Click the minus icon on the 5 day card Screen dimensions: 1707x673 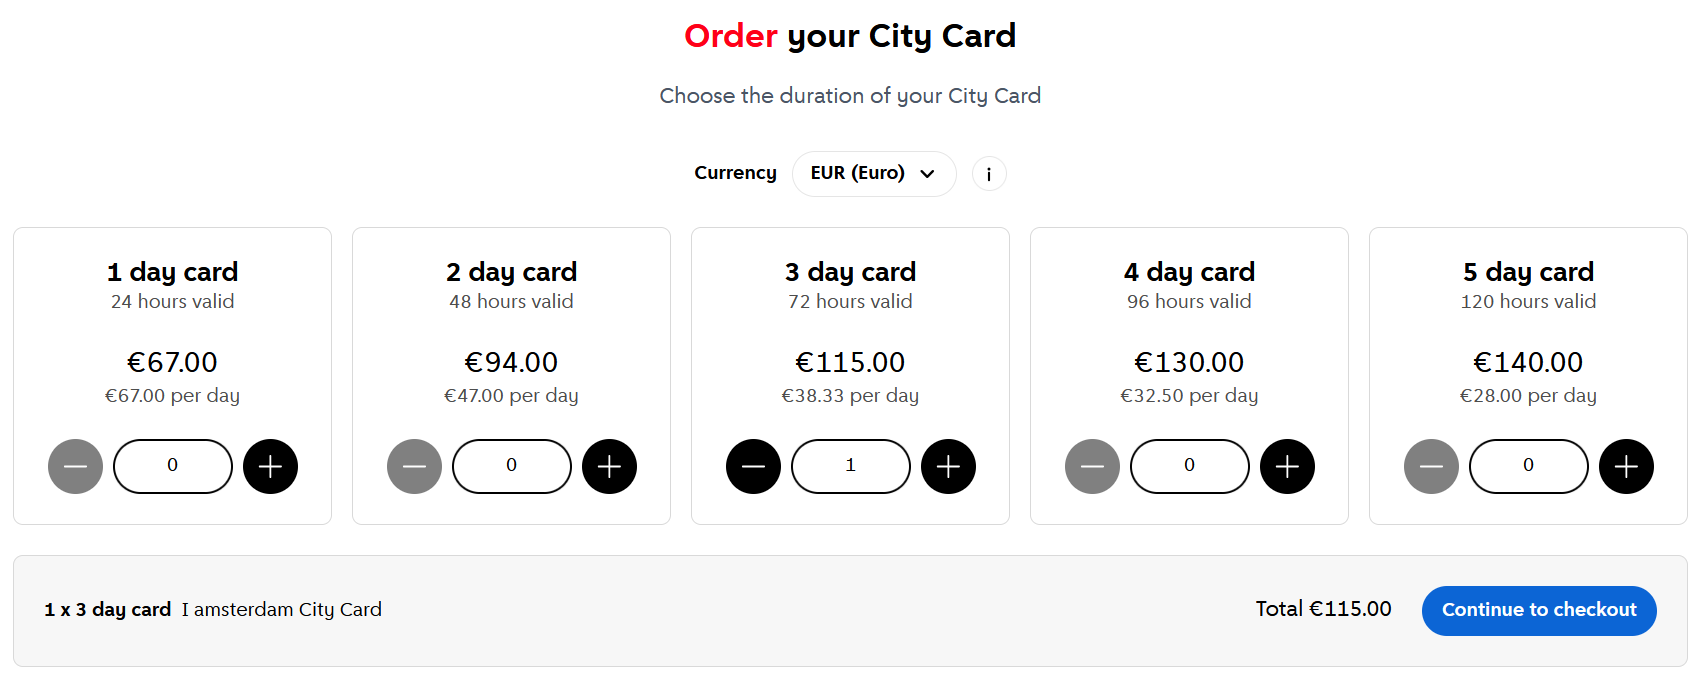pos(1431,466)
